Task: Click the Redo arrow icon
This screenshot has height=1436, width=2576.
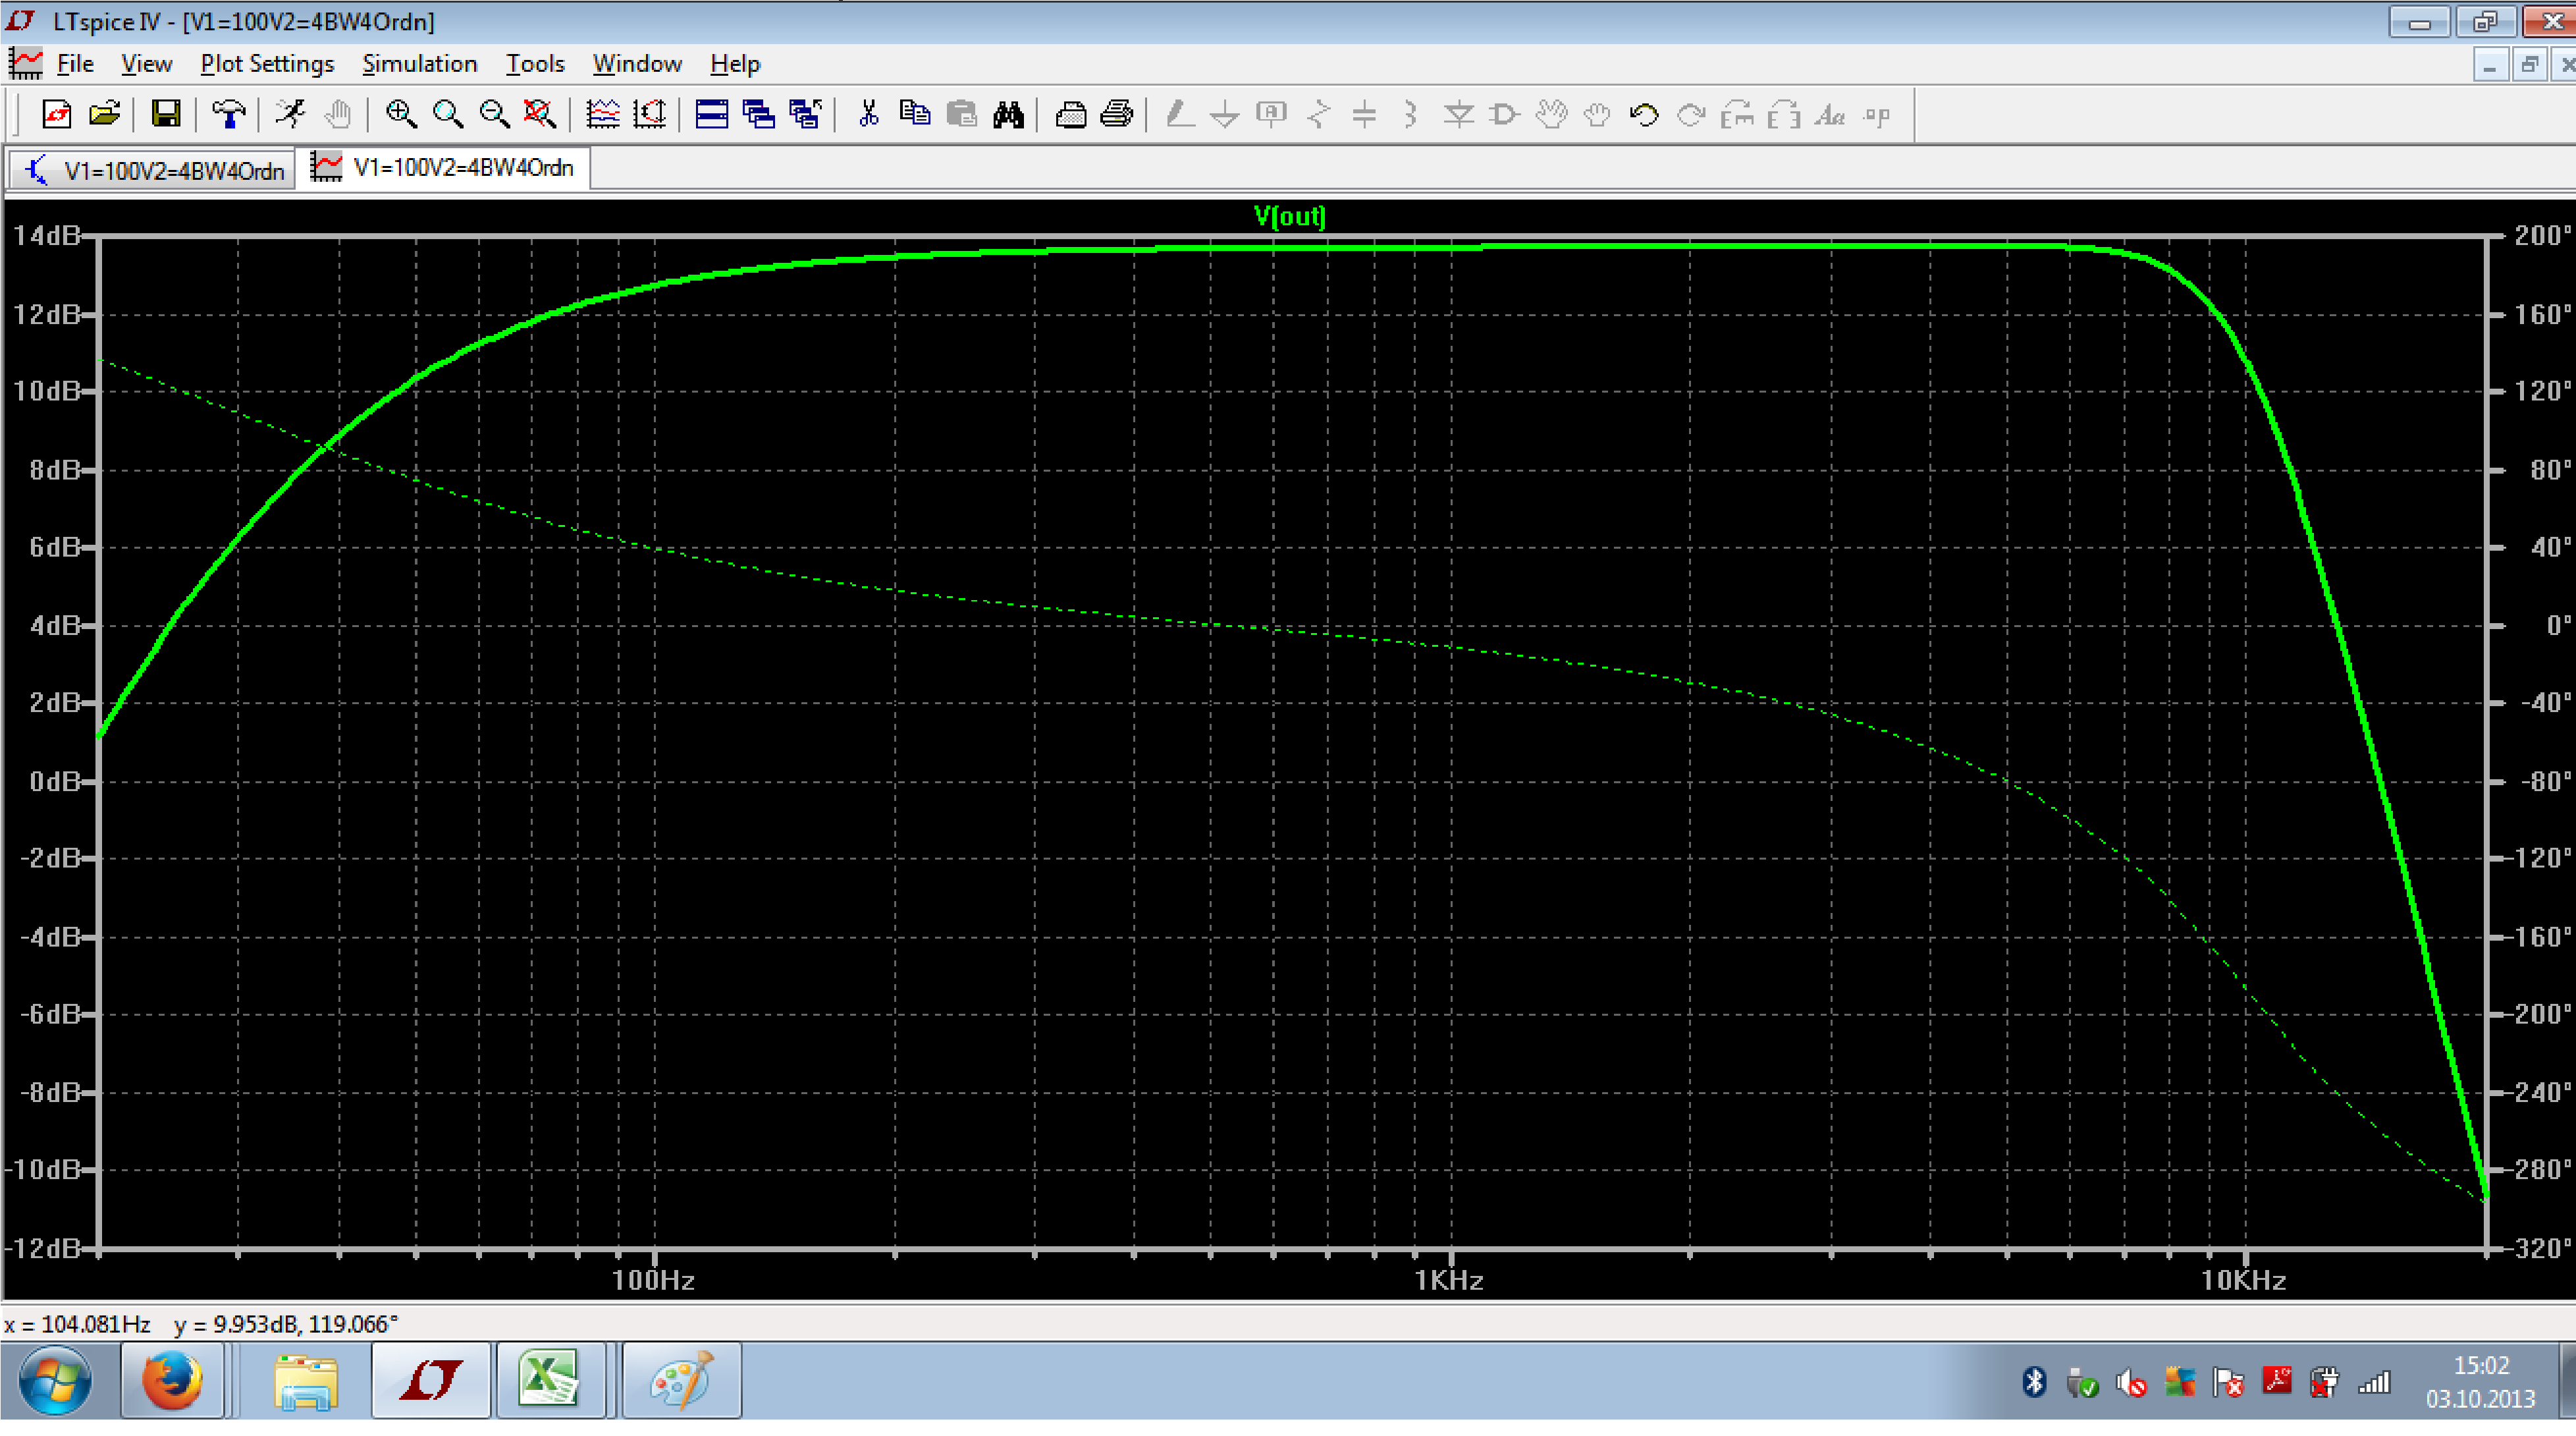Action: (x=1691, y=114)
